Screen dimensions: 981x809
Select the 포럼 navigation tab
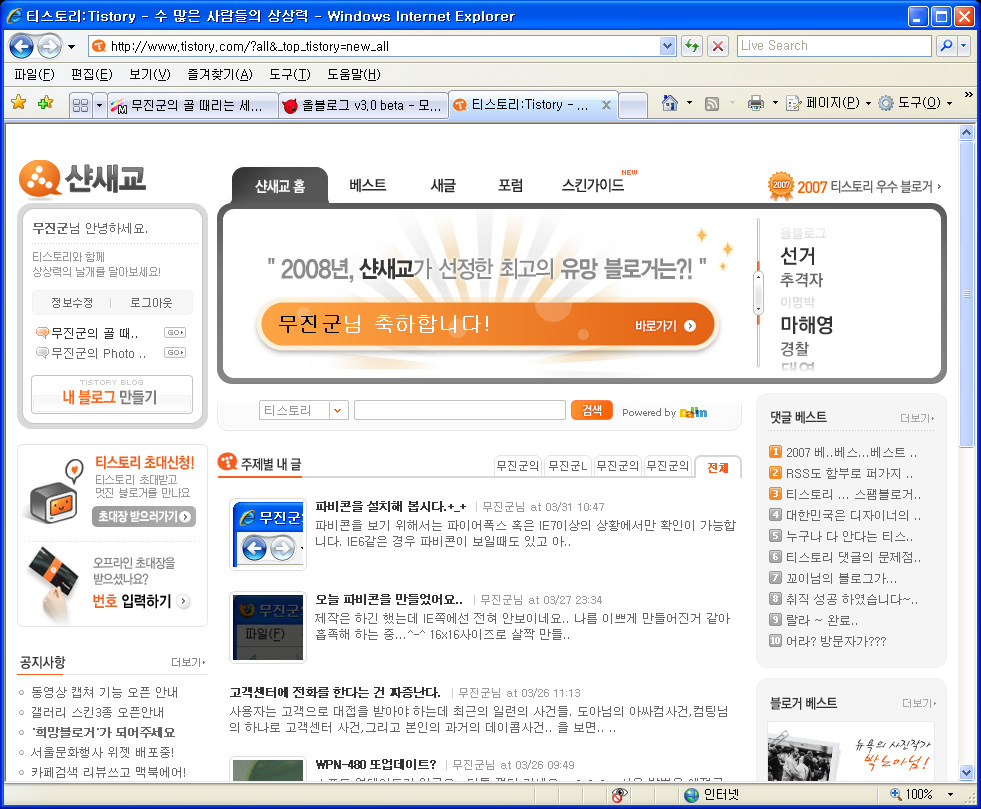point(511,185)
